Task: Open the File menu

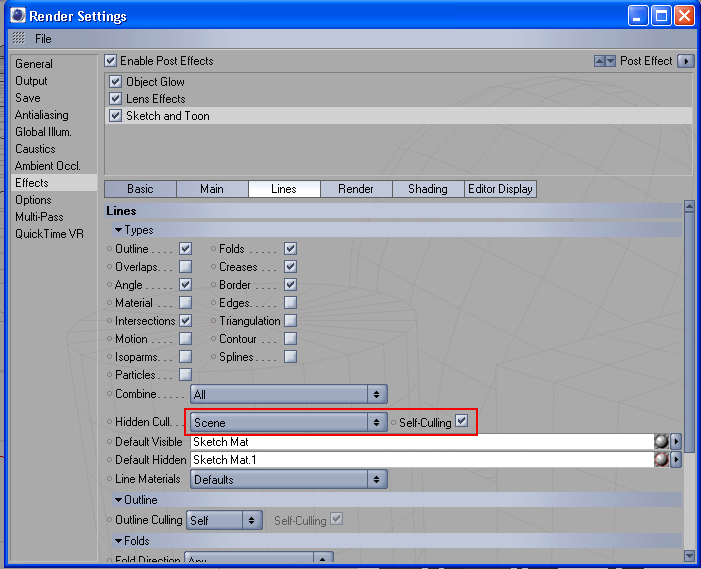Action: click(x=43, y=39)
